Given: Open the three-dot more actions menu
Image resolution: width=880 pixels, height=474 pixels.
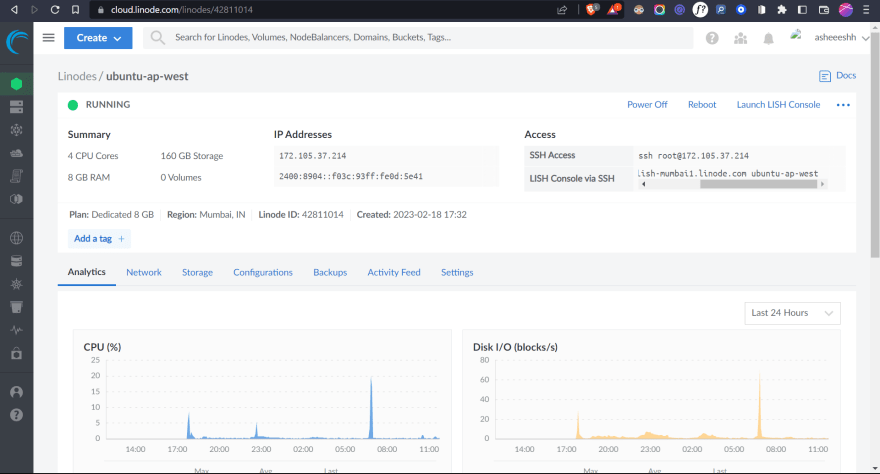Looking at the screenshot, I should pos(843,105).
